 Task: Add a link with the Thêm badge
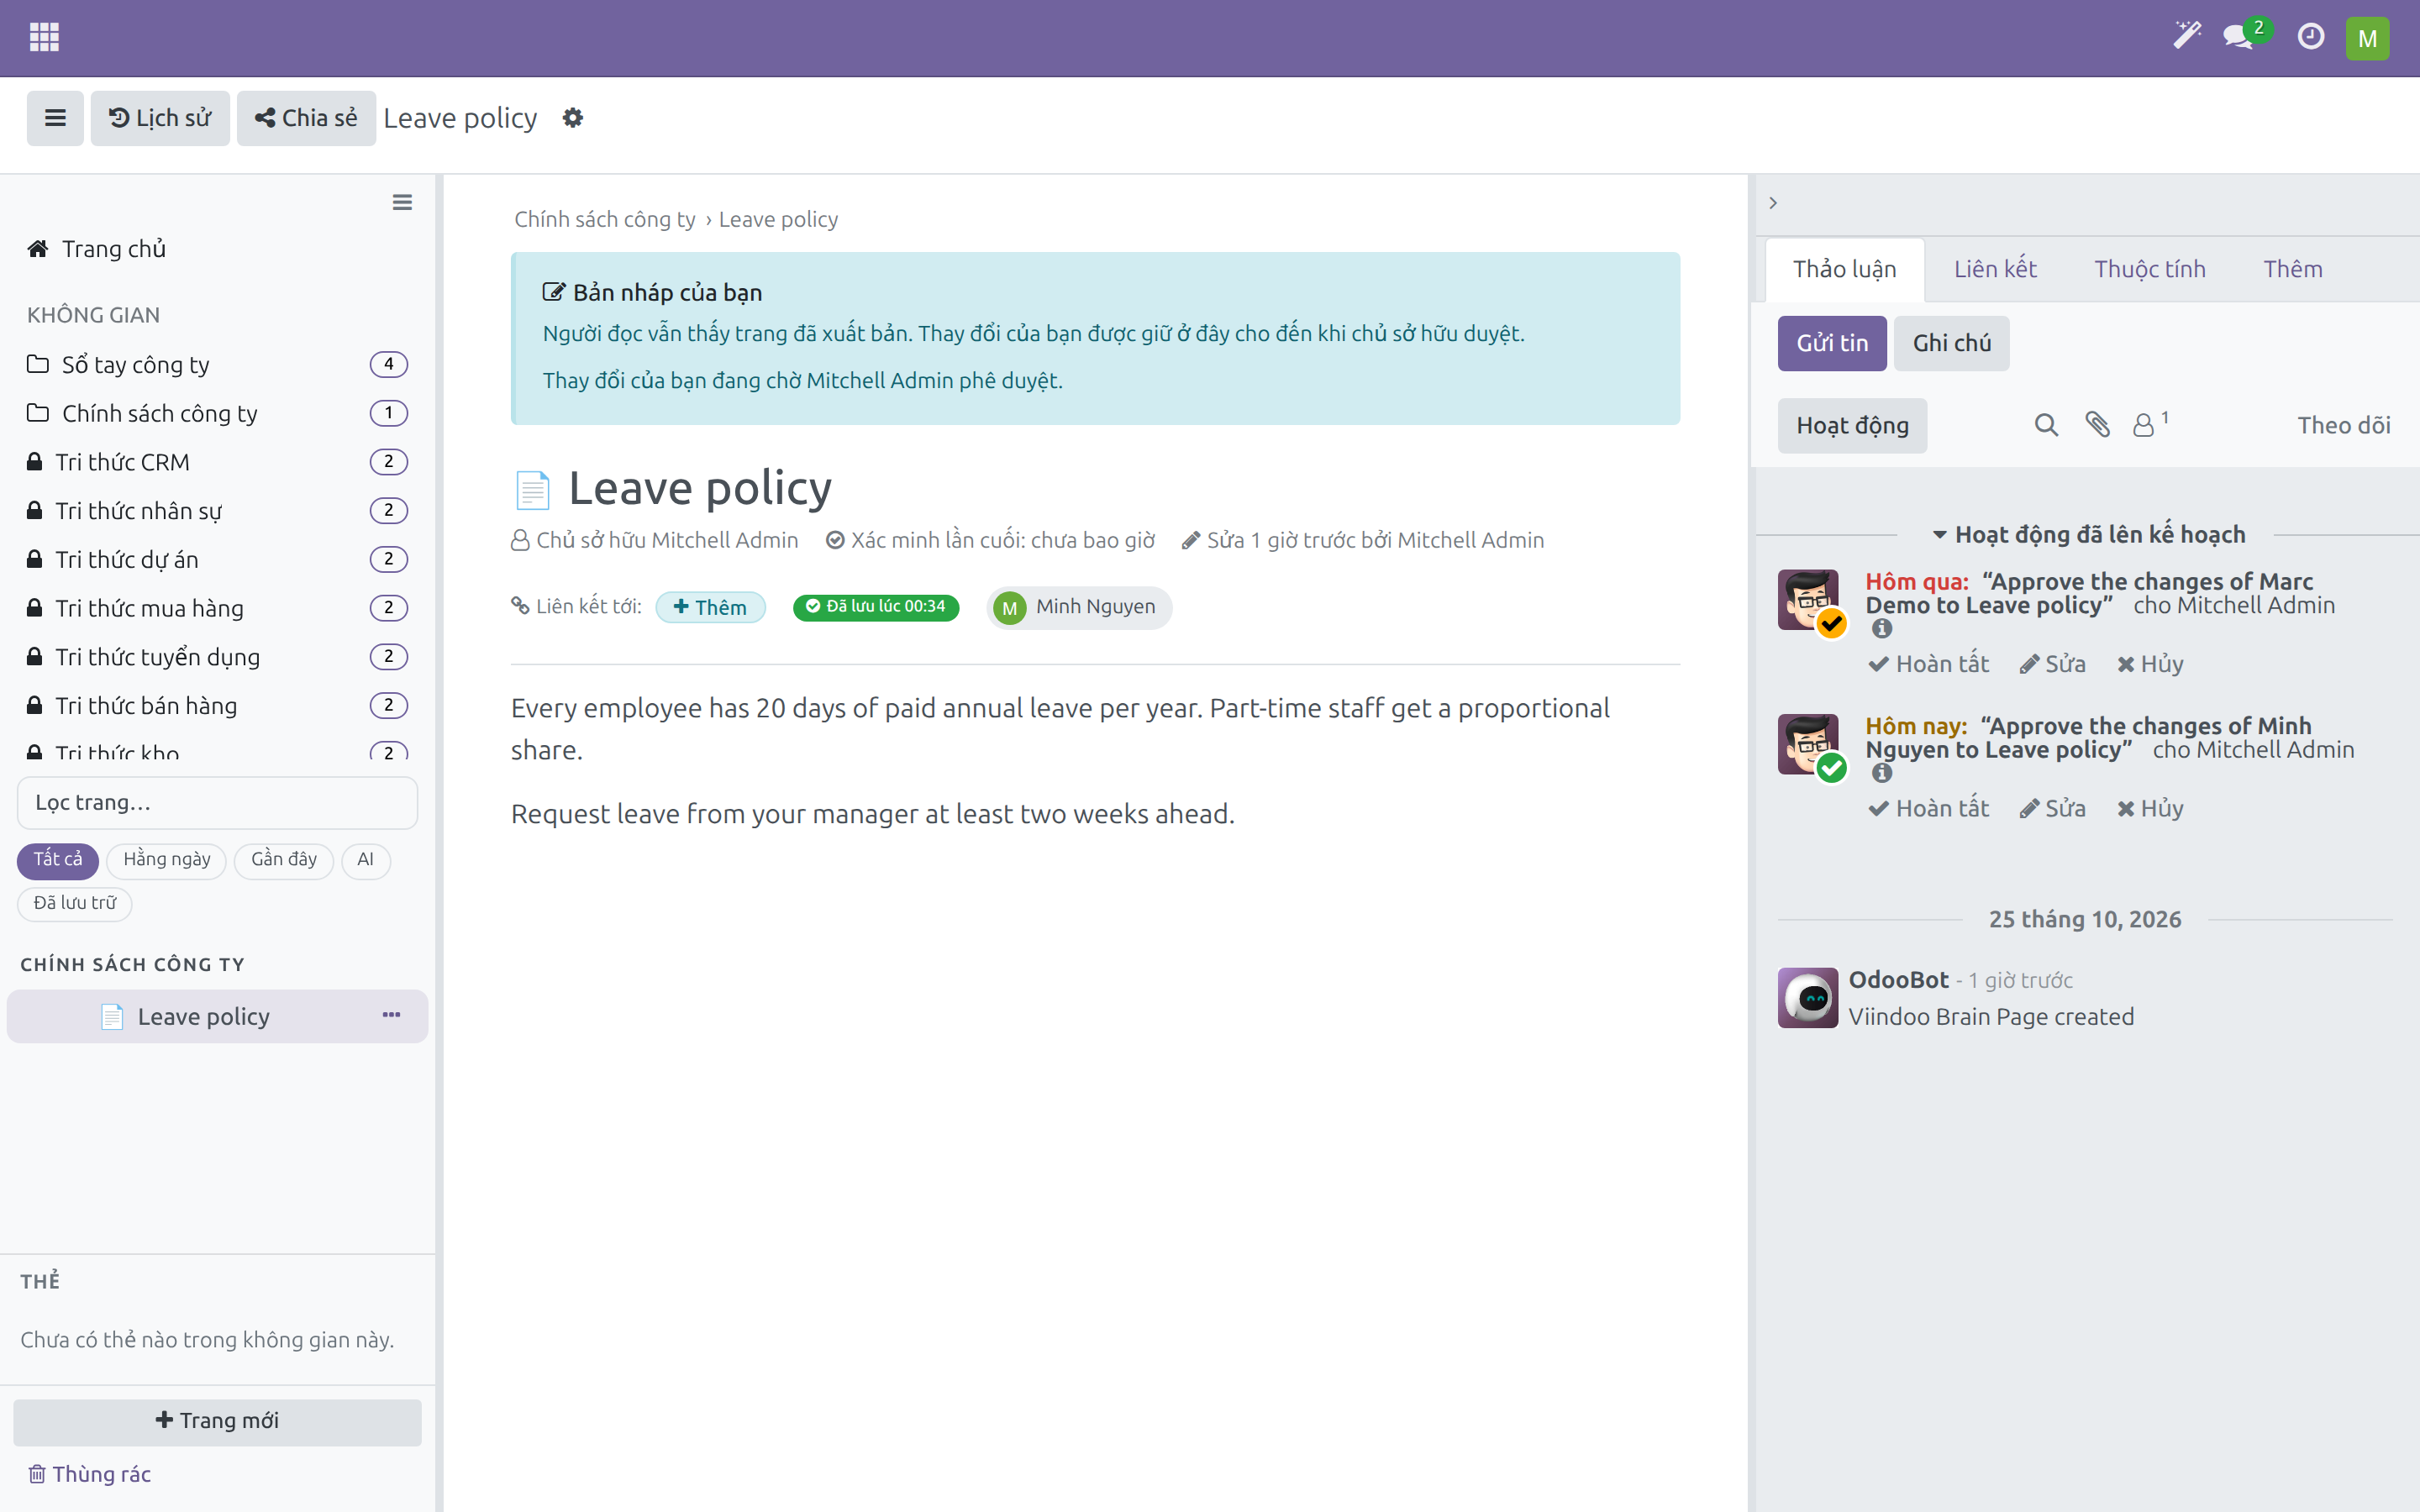point(710,607)
